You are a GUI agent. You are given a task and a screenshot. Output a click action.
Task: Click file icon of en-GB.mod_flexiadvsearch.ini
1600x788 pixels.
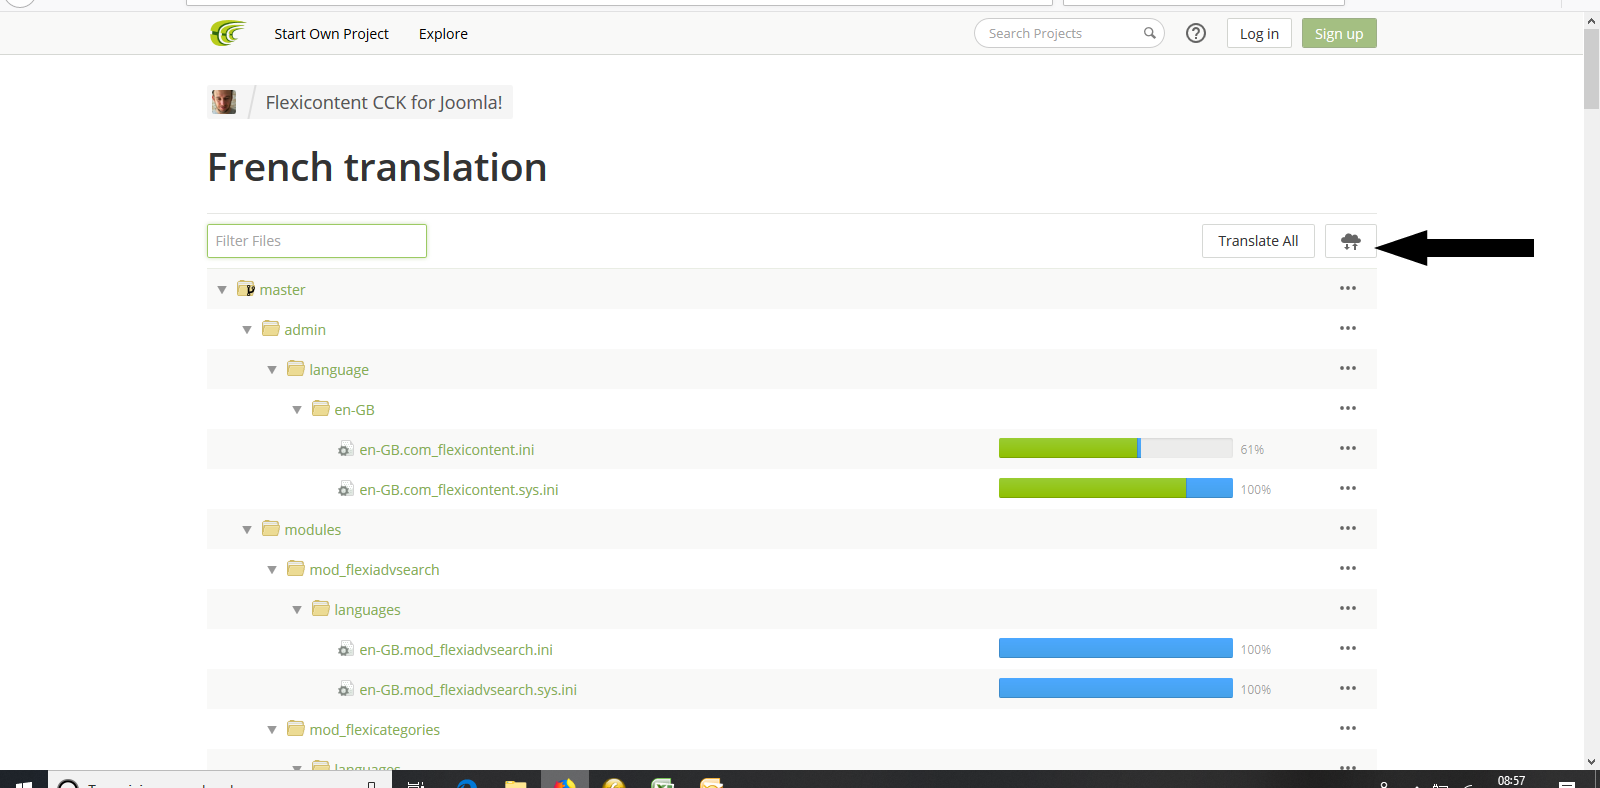[345, 649]
